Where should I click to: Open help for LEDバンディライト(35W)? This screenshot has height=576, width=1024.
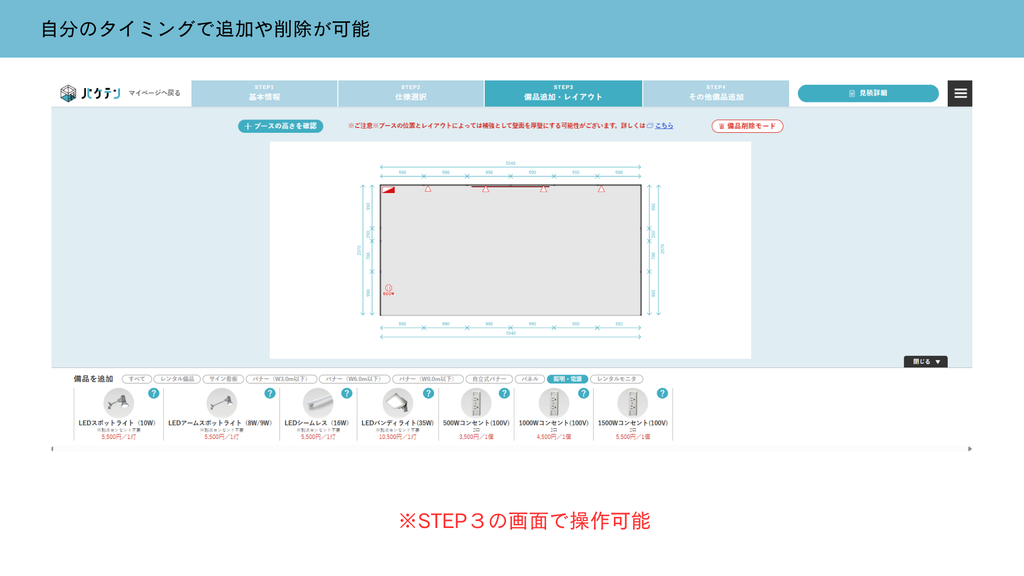point(428,393)
